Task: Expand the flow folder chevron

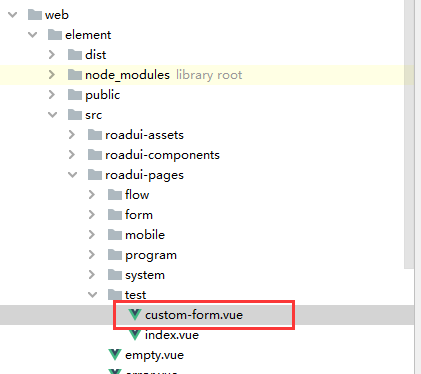Action: [x=92, y=195]
